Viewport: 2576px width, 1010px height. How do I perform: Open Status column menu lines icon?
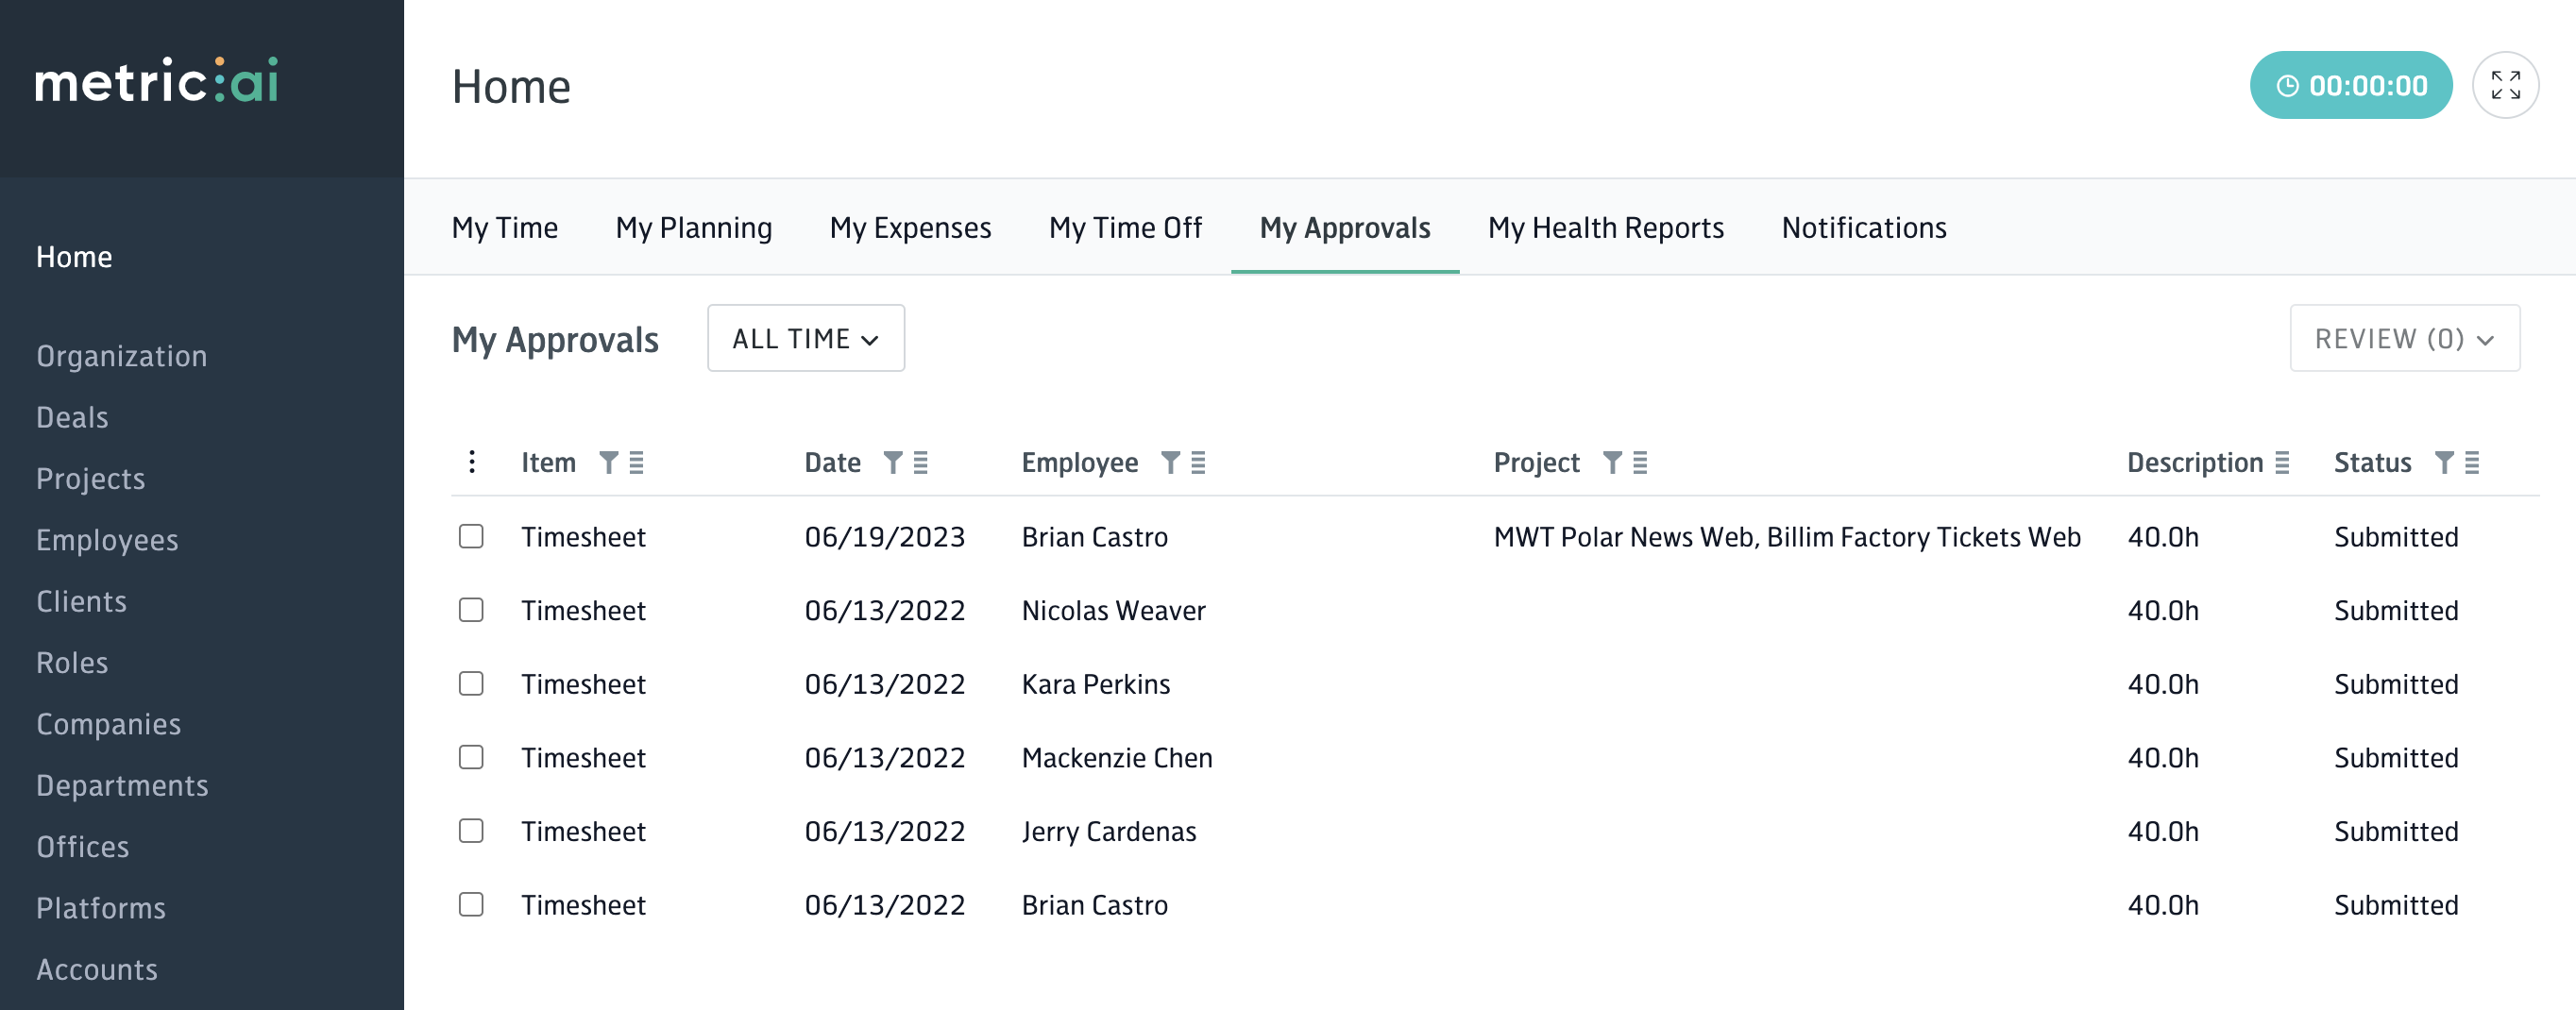click(x=2472, y=462)
